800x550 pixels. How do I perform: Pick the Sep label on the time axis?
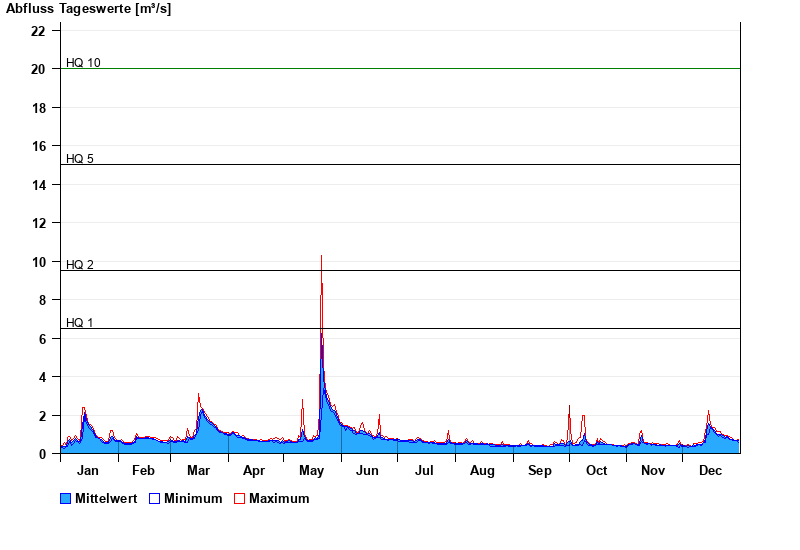[x=539, y=470]
